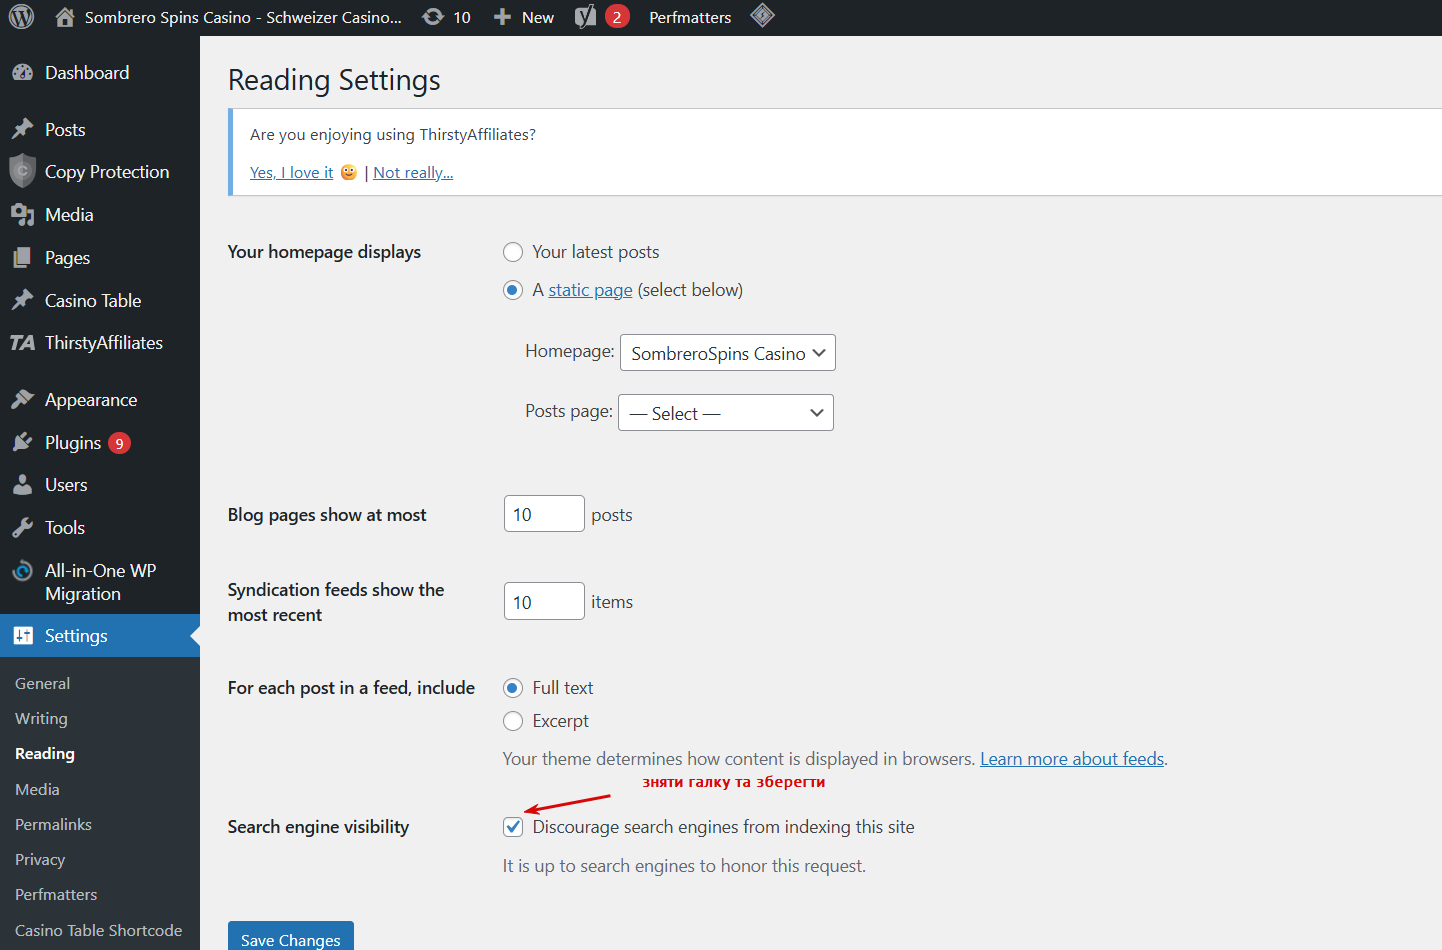Click the diamond icon after Perfmatters
Viewport: 1442px width, 950px height.
tap(762, 16)
